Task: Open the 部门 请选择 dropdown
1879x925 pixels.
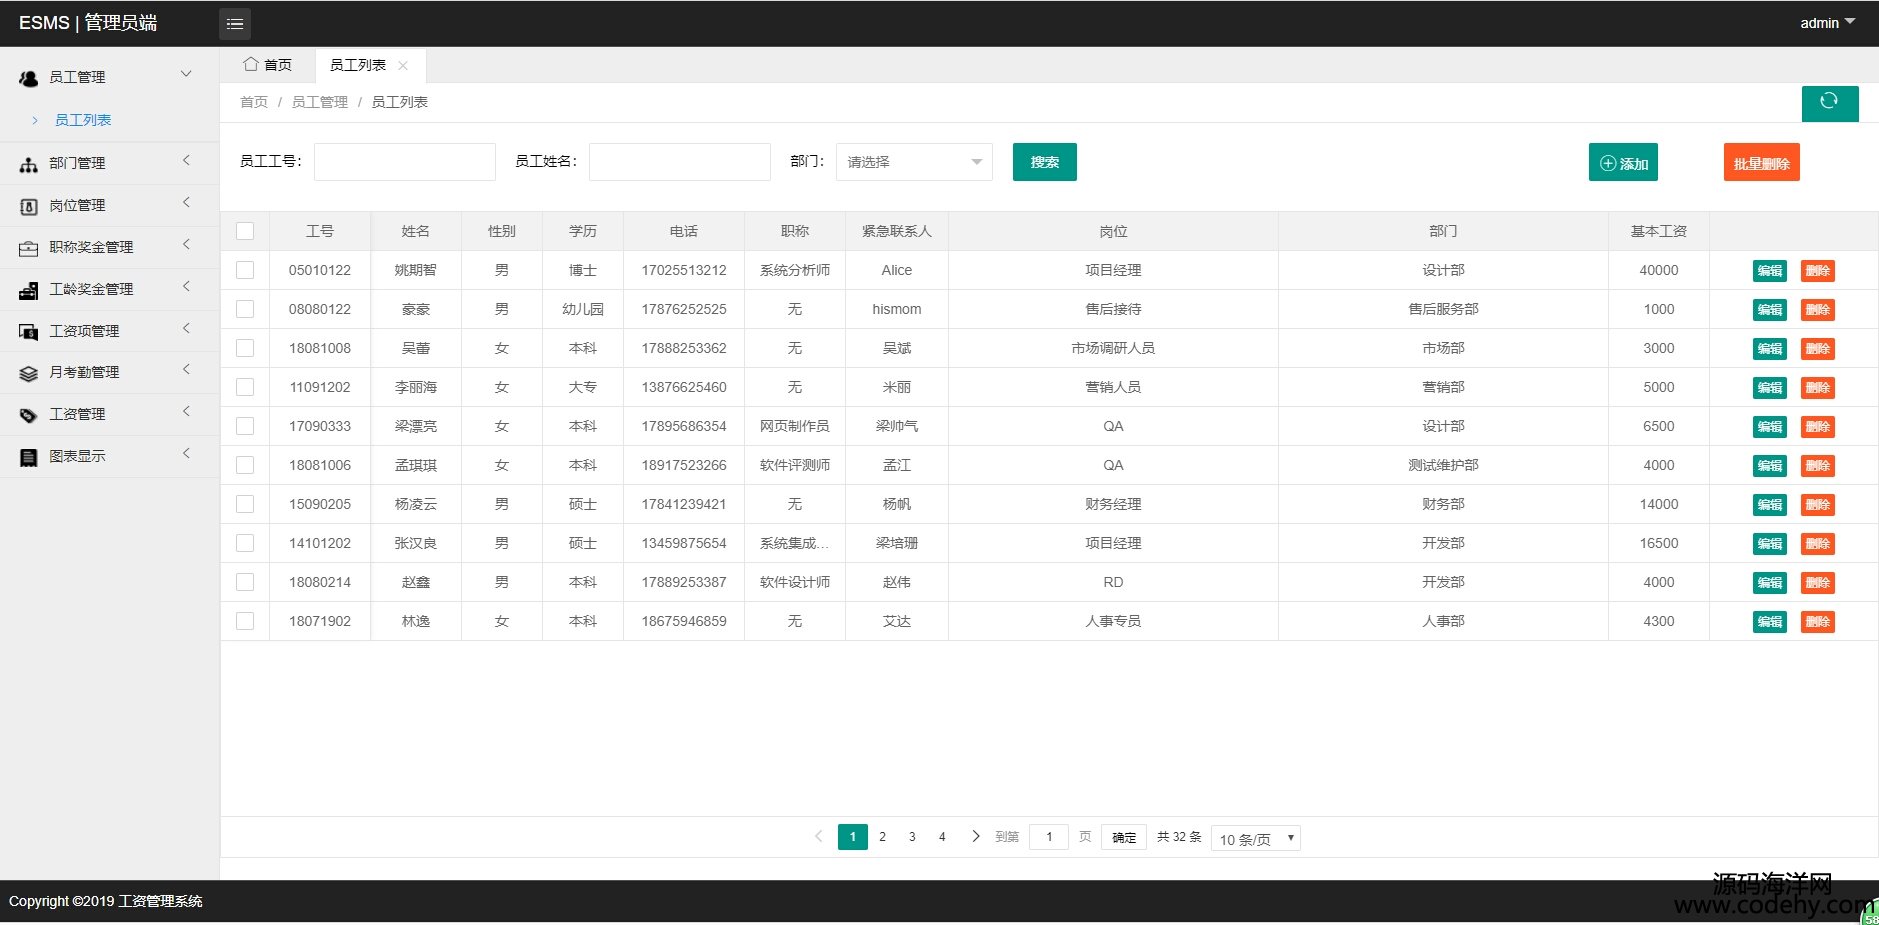Action: click(914, 162)
